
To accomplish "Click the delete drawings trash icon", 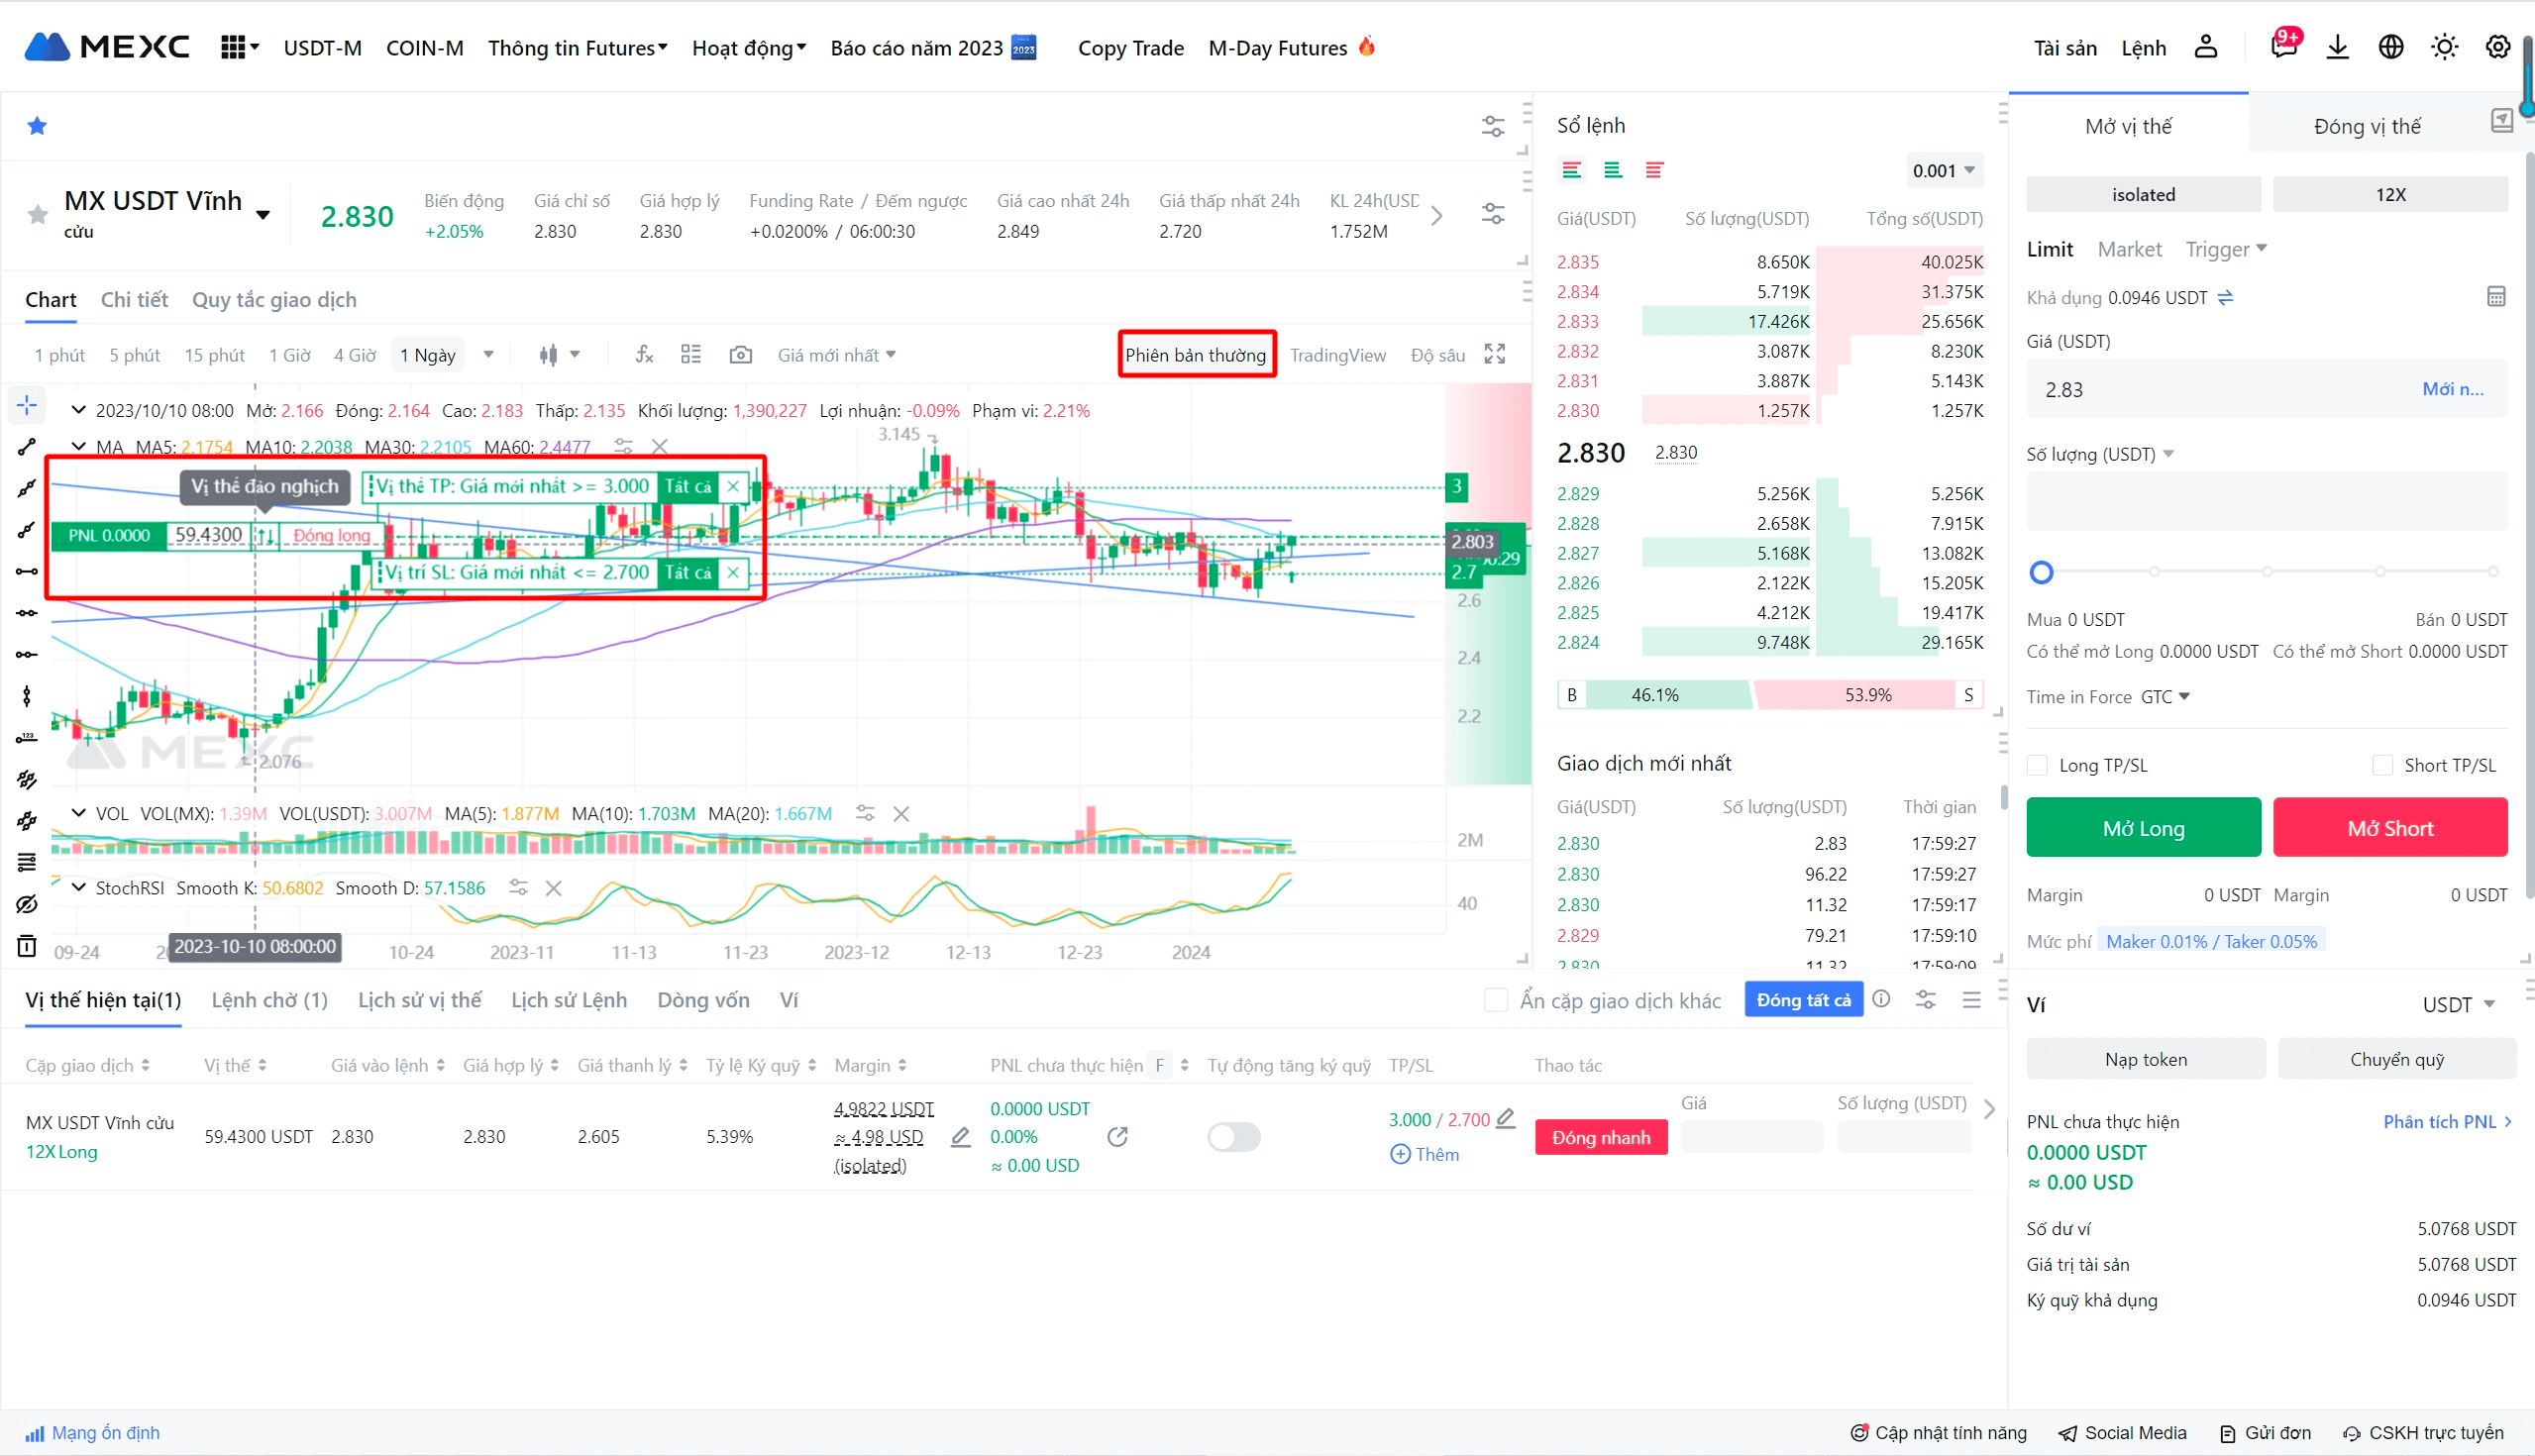I will pyautogui.click(x=27, y=945).
